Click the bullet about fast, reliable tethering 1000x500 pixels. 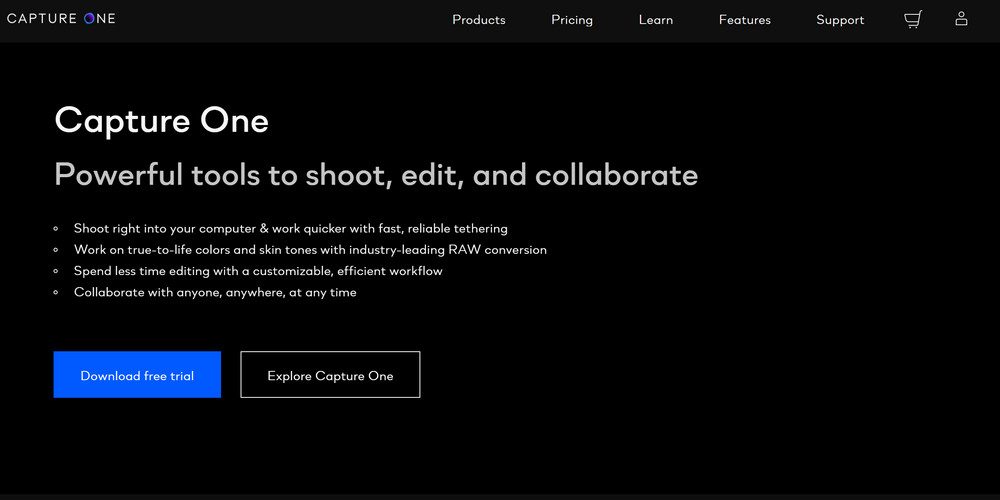pos(291,228)
